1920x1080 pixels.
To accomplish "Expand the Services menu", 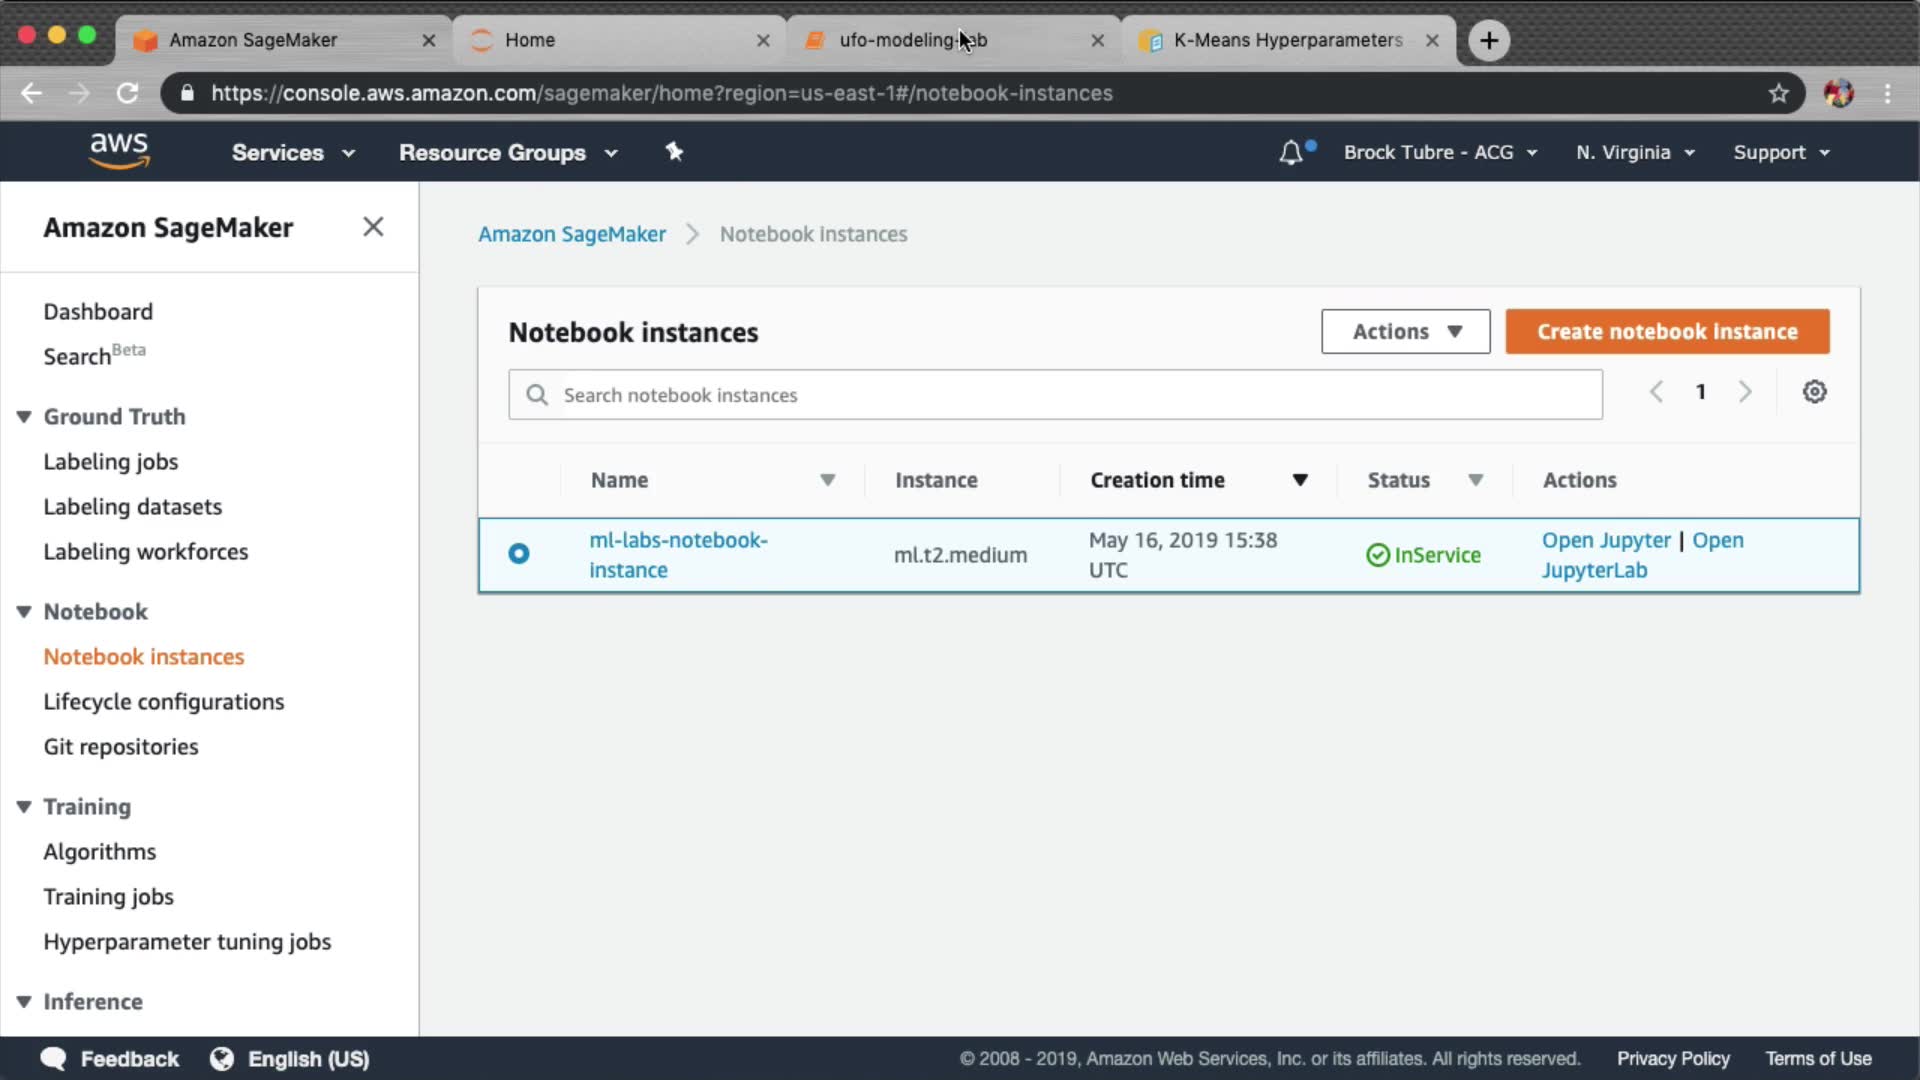I will (292, 152).
